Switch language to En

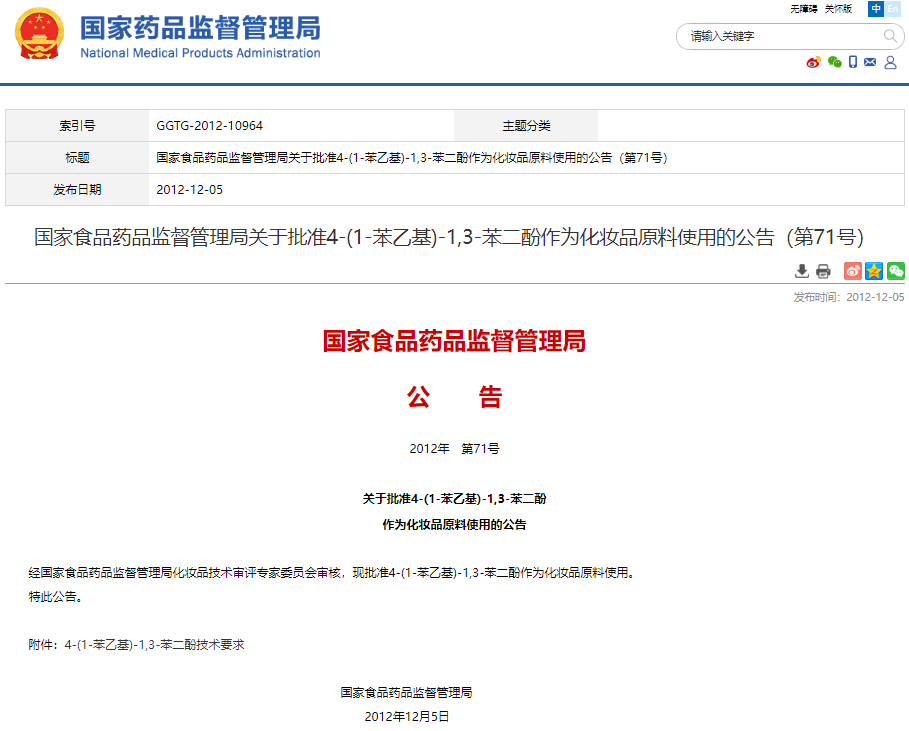892,9
